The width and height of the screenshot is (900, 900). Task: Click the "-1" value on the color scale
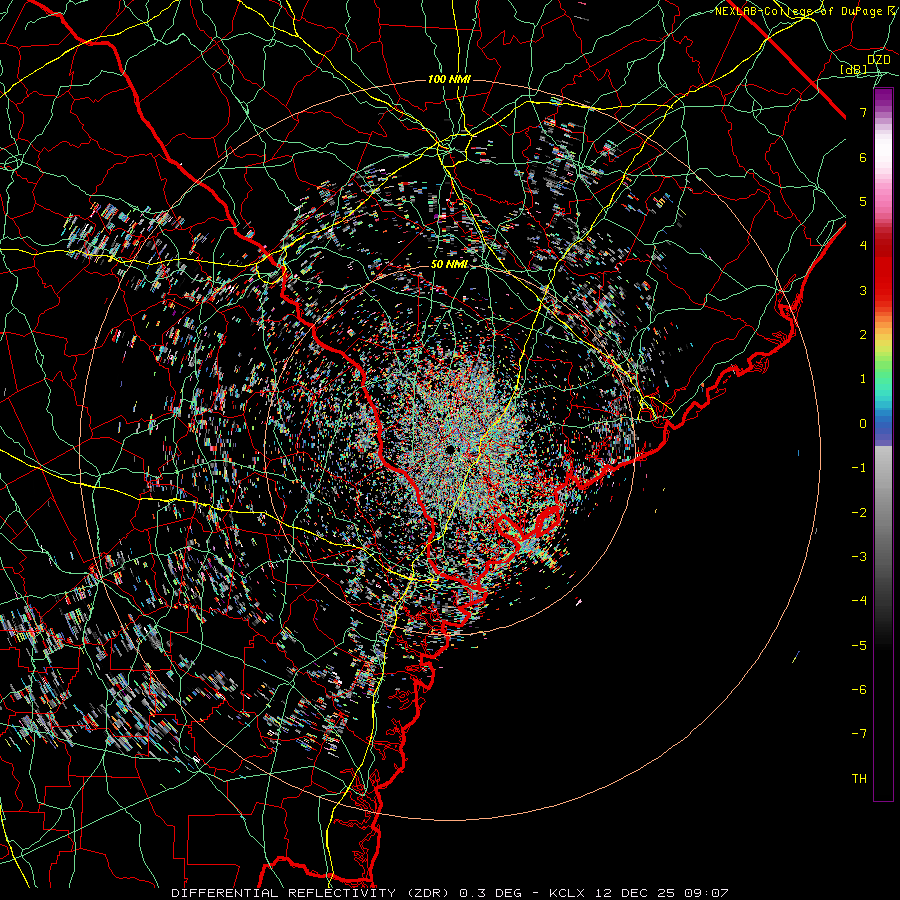(859, 468)
